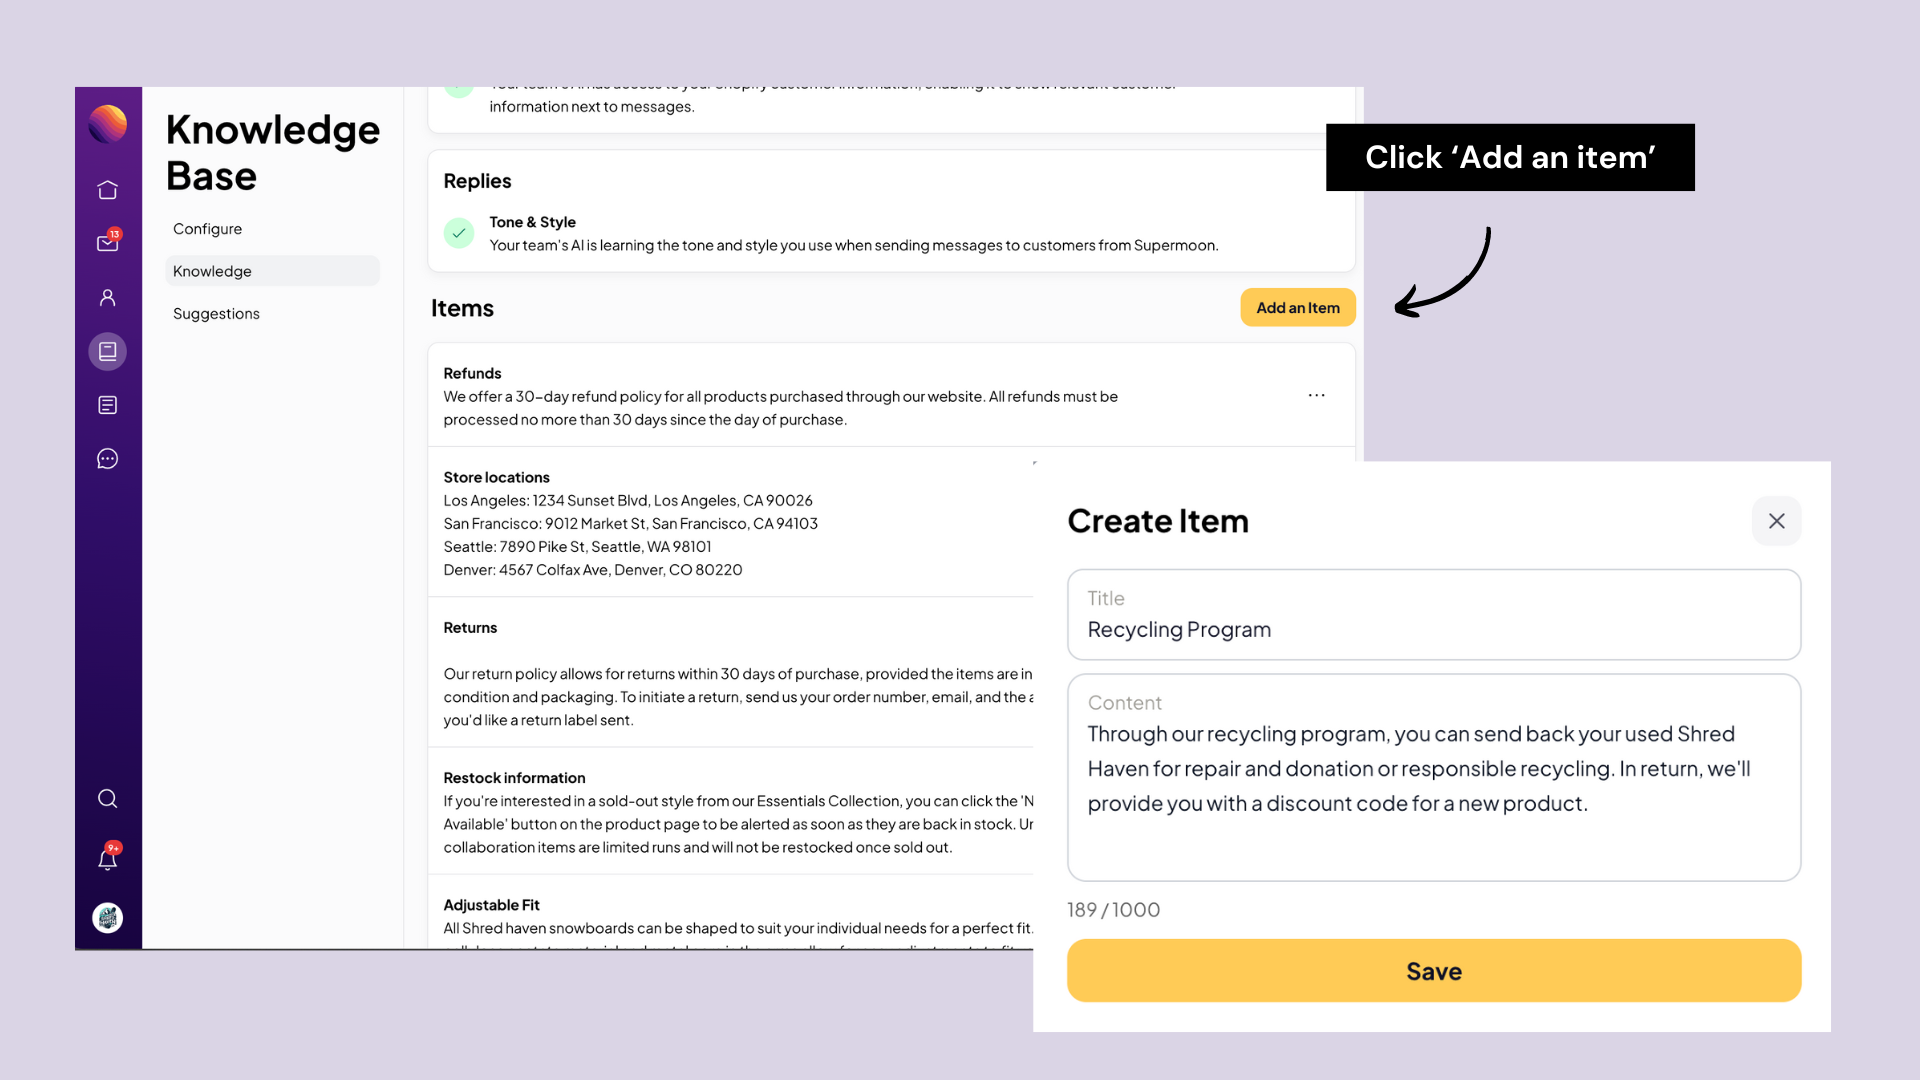
Task: Click the Knowledge Base icon in sidebar
Action: click(x=108, y=351)
